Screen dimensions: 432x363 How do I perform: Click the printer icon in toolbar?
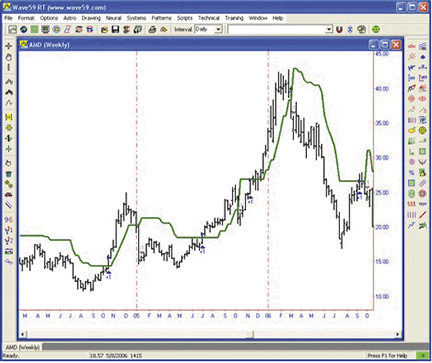click(x=152, y=30)
